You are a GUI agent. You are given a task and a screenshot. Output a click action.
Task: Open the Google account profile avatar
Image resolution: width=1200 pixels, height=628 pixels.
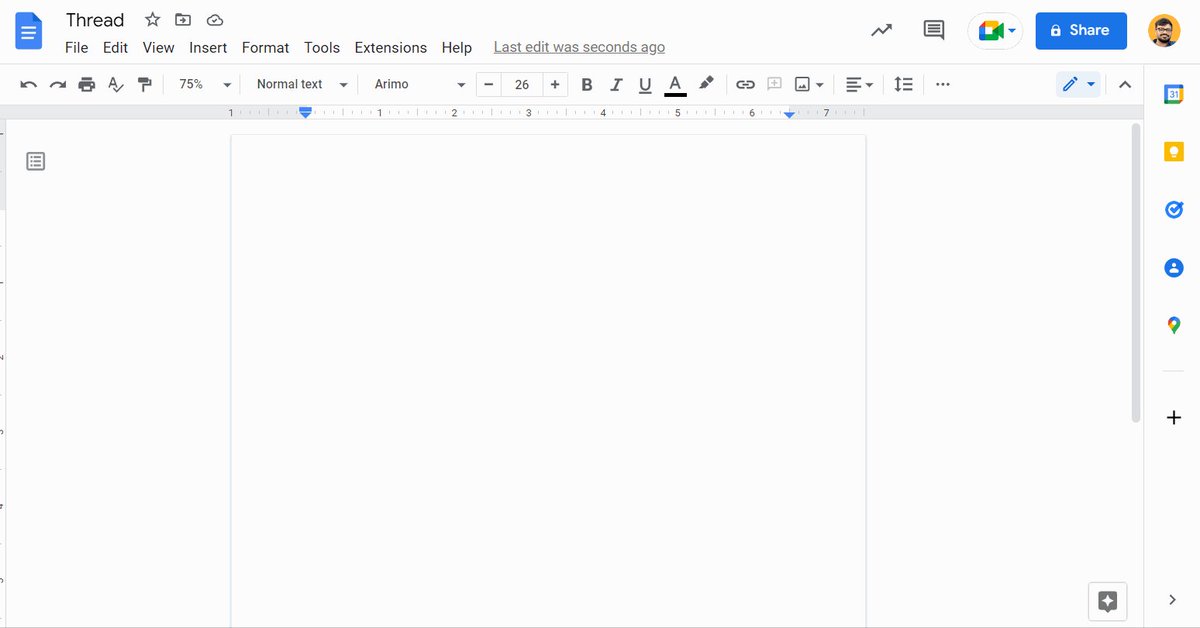point(1164,30)
